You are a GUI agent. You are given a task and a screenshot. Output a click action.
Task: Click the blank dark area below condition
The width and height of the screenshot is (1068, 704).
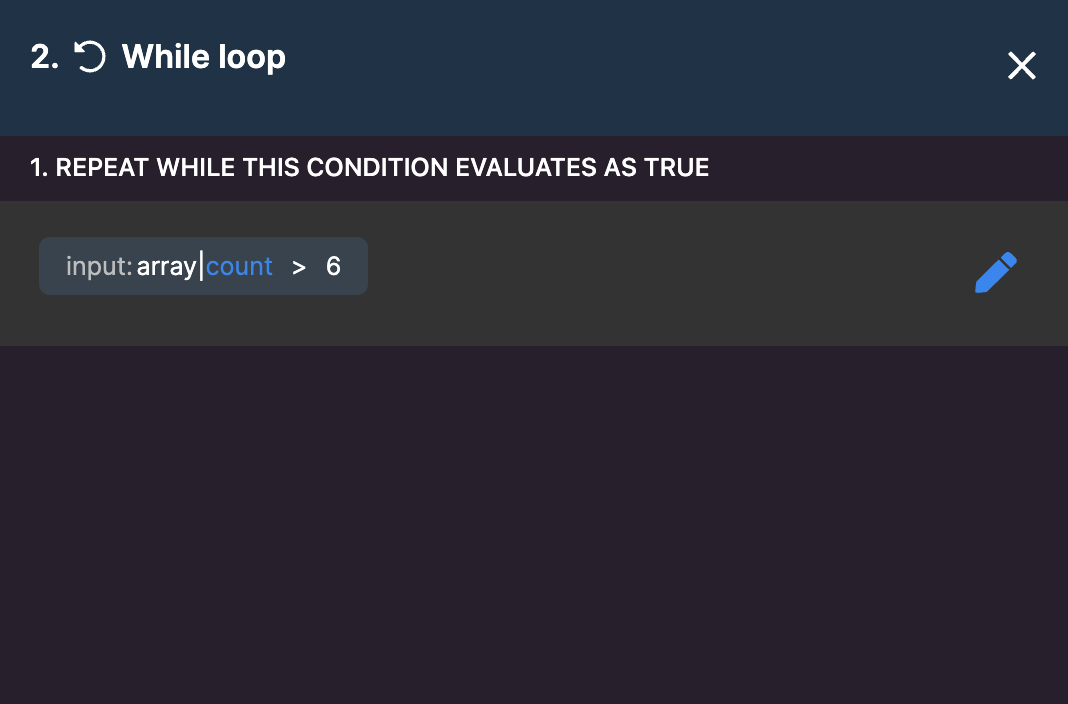534,524
